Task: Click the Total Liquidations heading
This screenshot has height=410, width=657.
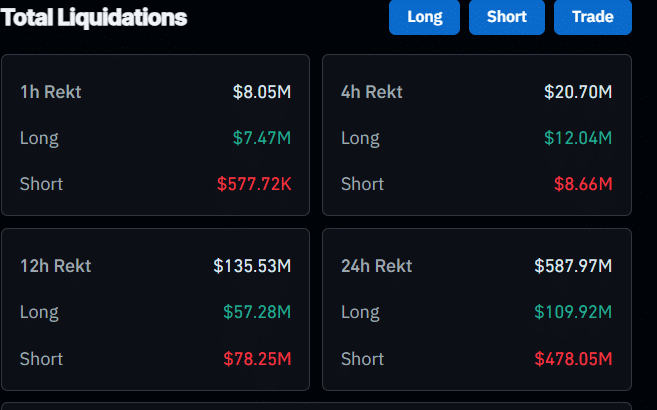Action: click(x=95, y=17)
